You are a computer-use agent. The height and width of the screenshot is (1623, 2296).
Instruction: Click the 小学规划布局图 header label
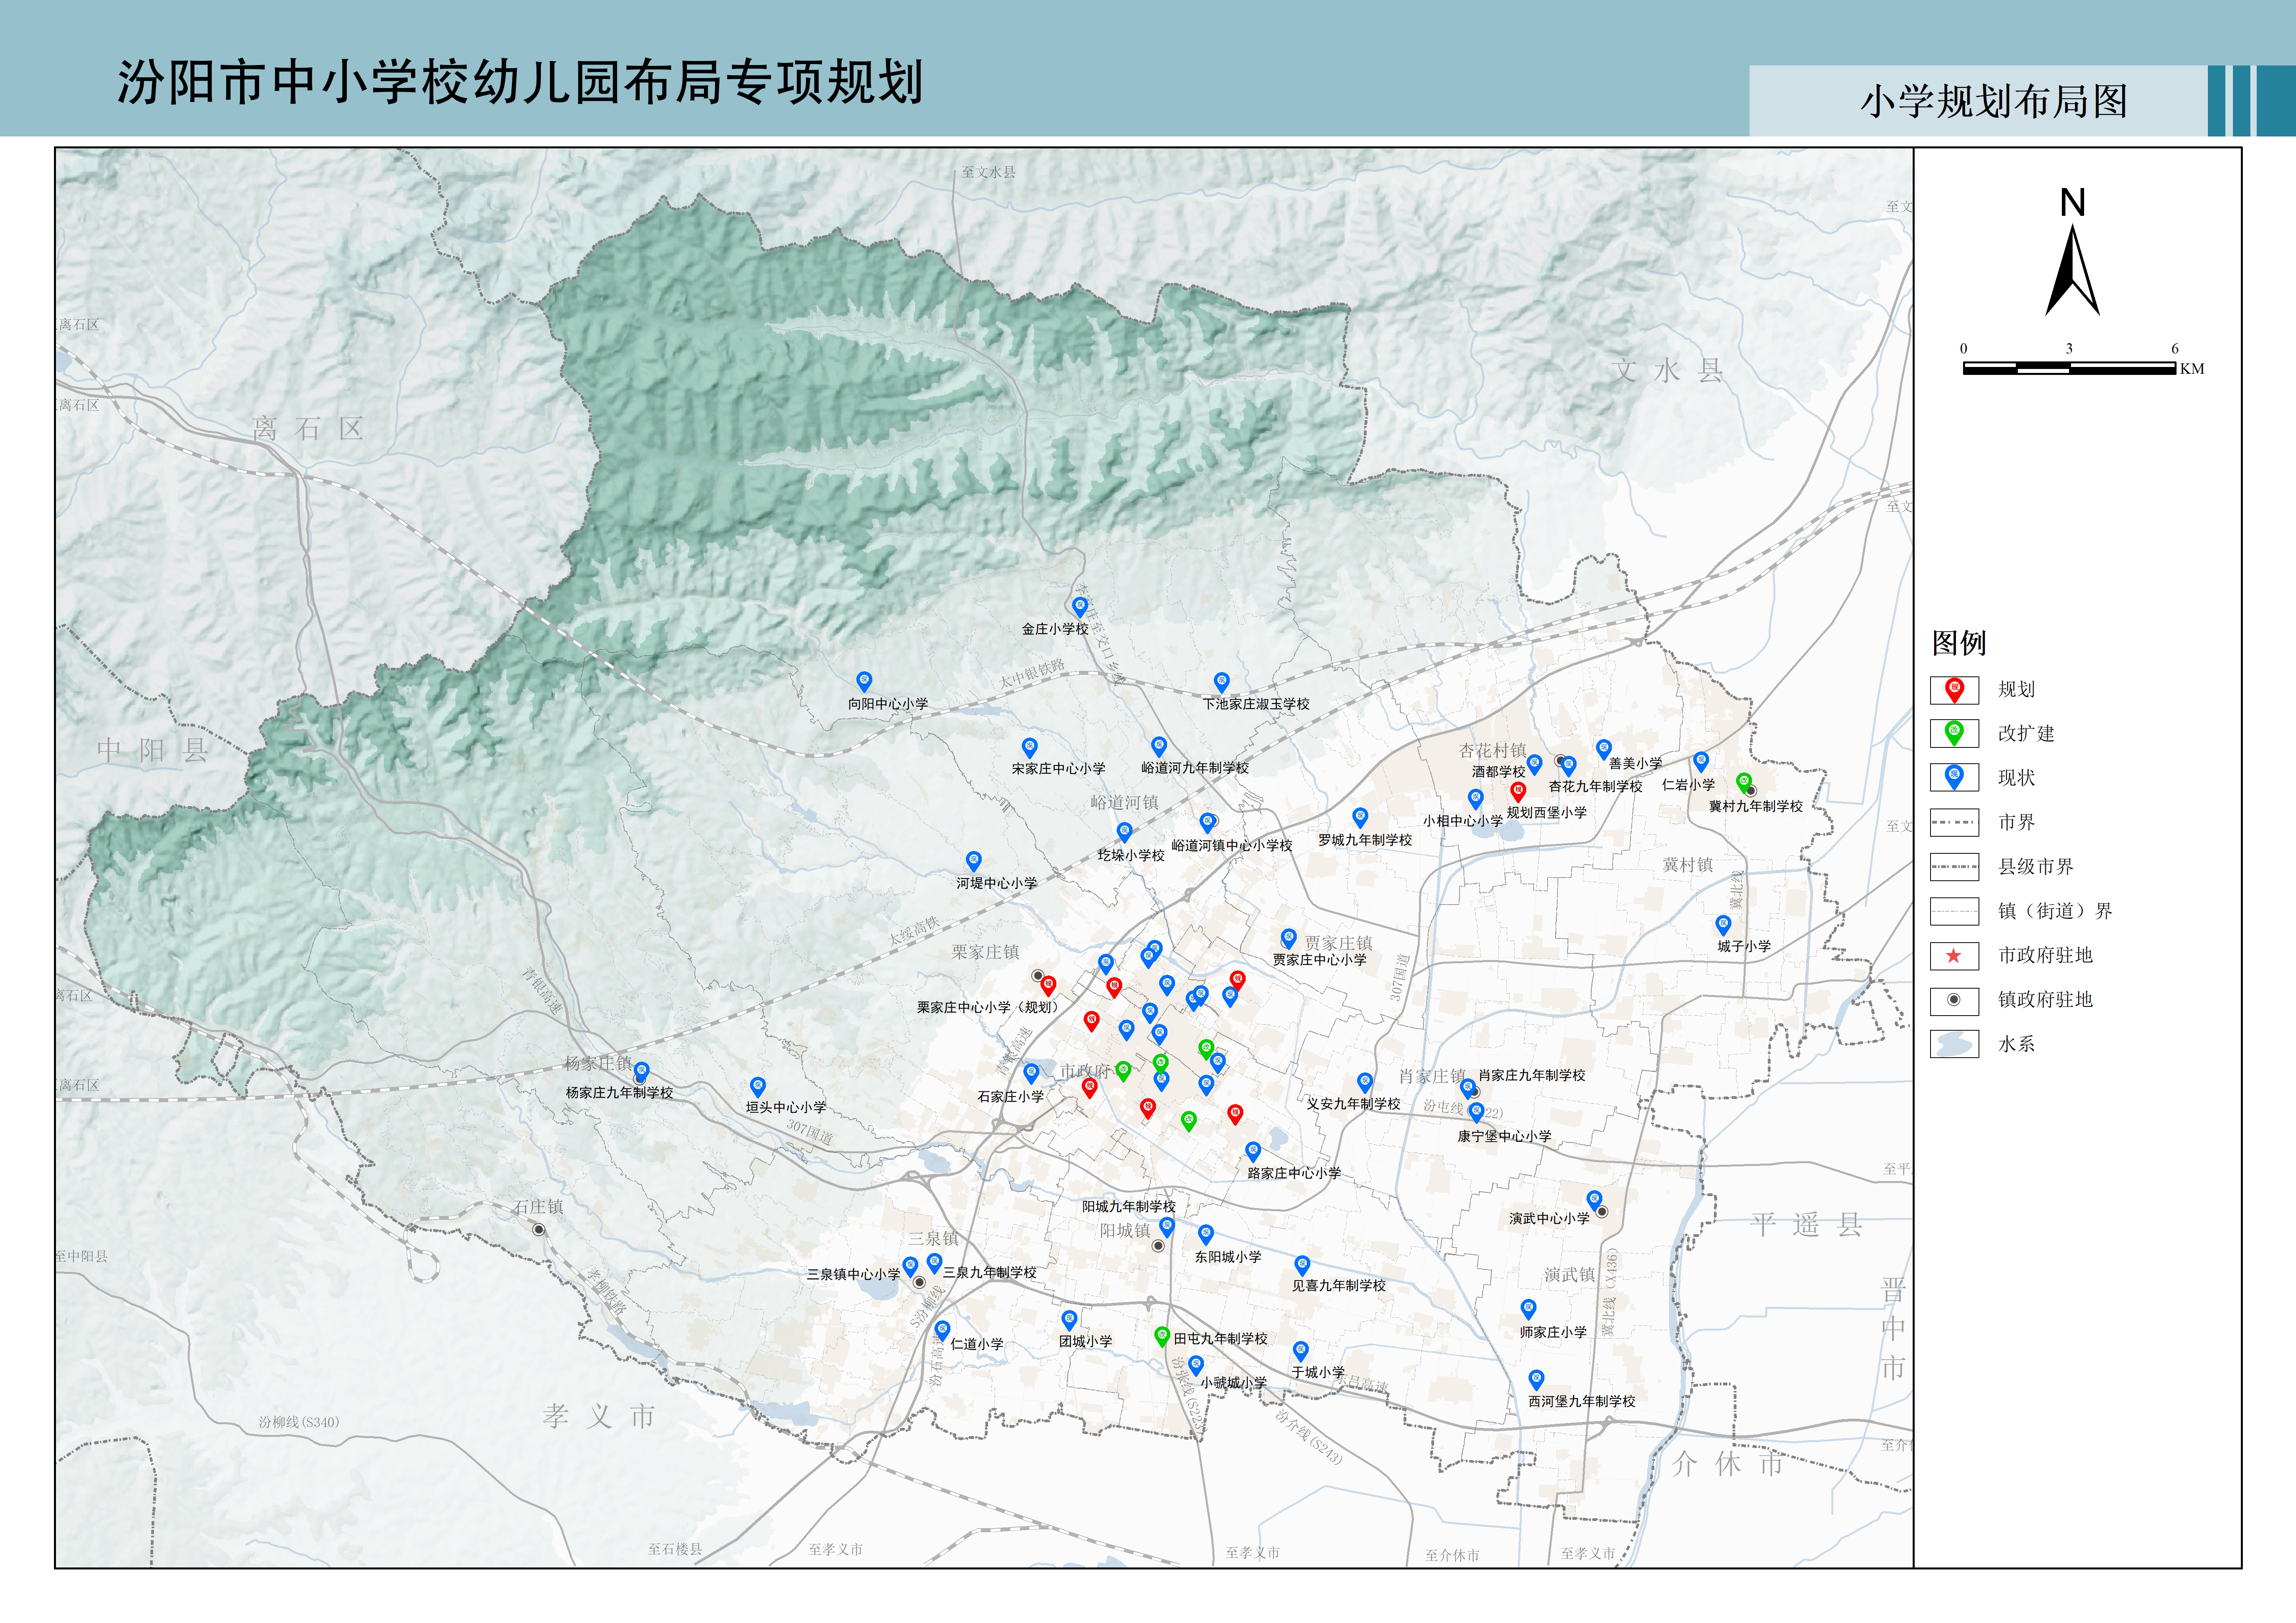pyautogui.click(x=1994, y=101)
